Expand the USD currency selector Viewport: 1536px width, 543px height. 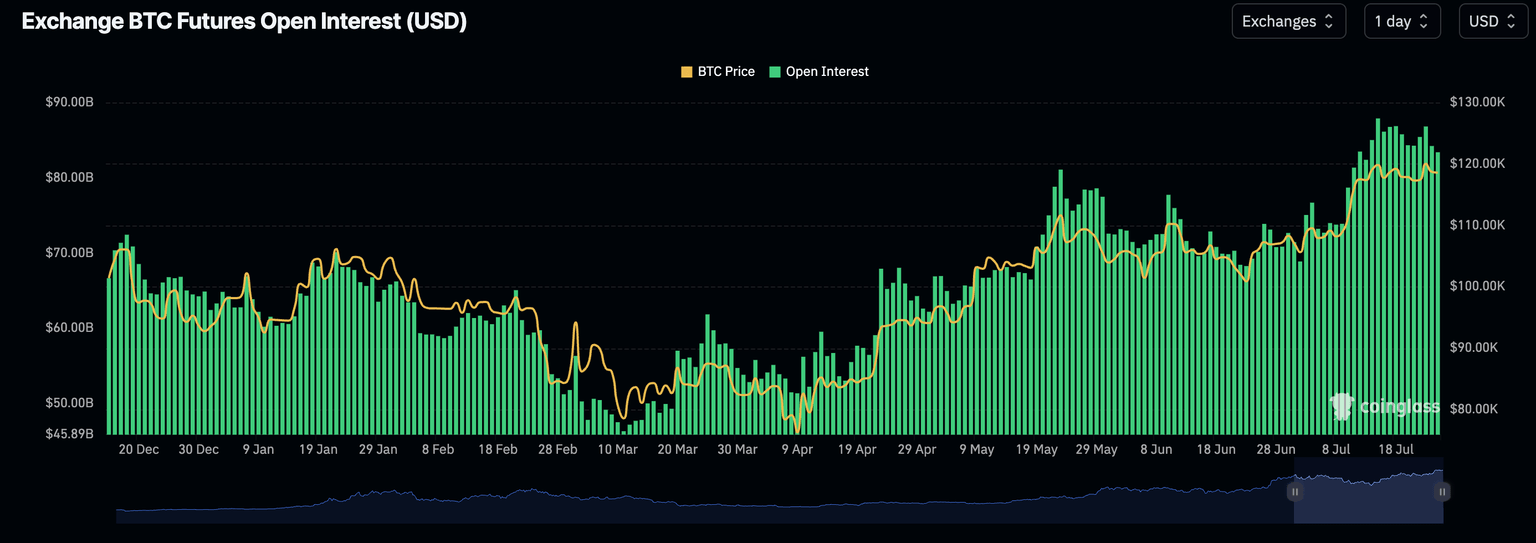point(1493,21)
